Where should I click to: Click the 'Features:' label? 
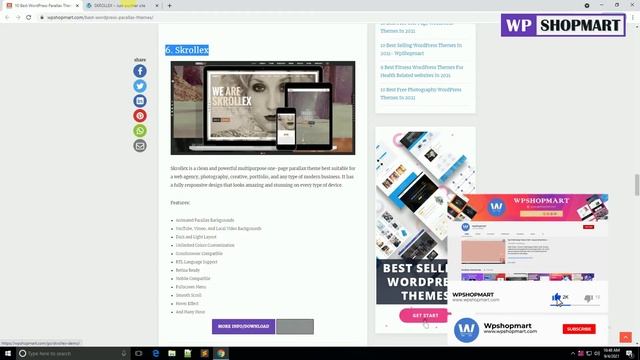(x=180, y=203)
